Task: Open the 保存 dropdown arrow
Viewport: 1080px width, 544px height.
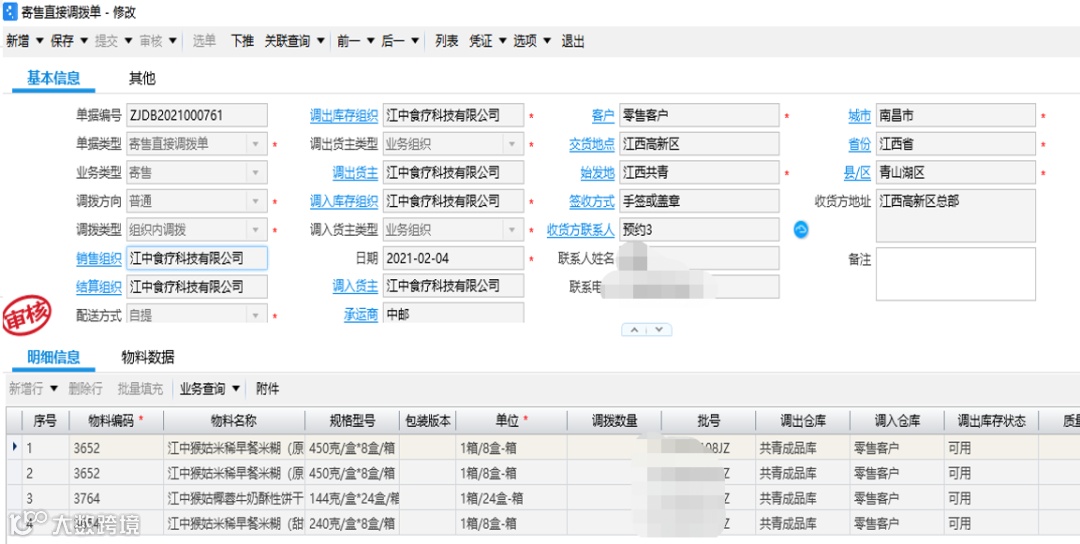Action: [x=84, y=41]
